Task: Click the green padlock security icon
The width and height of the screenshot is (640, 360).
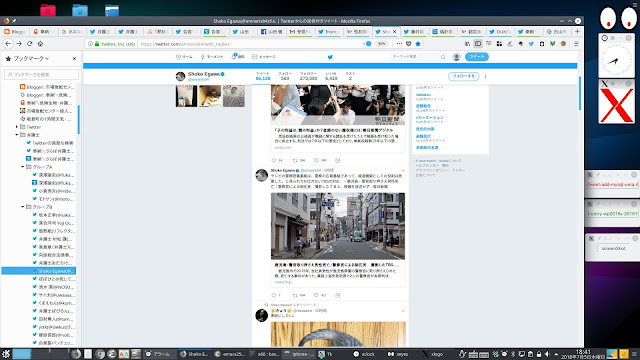Action: click(x=97, y=44)
